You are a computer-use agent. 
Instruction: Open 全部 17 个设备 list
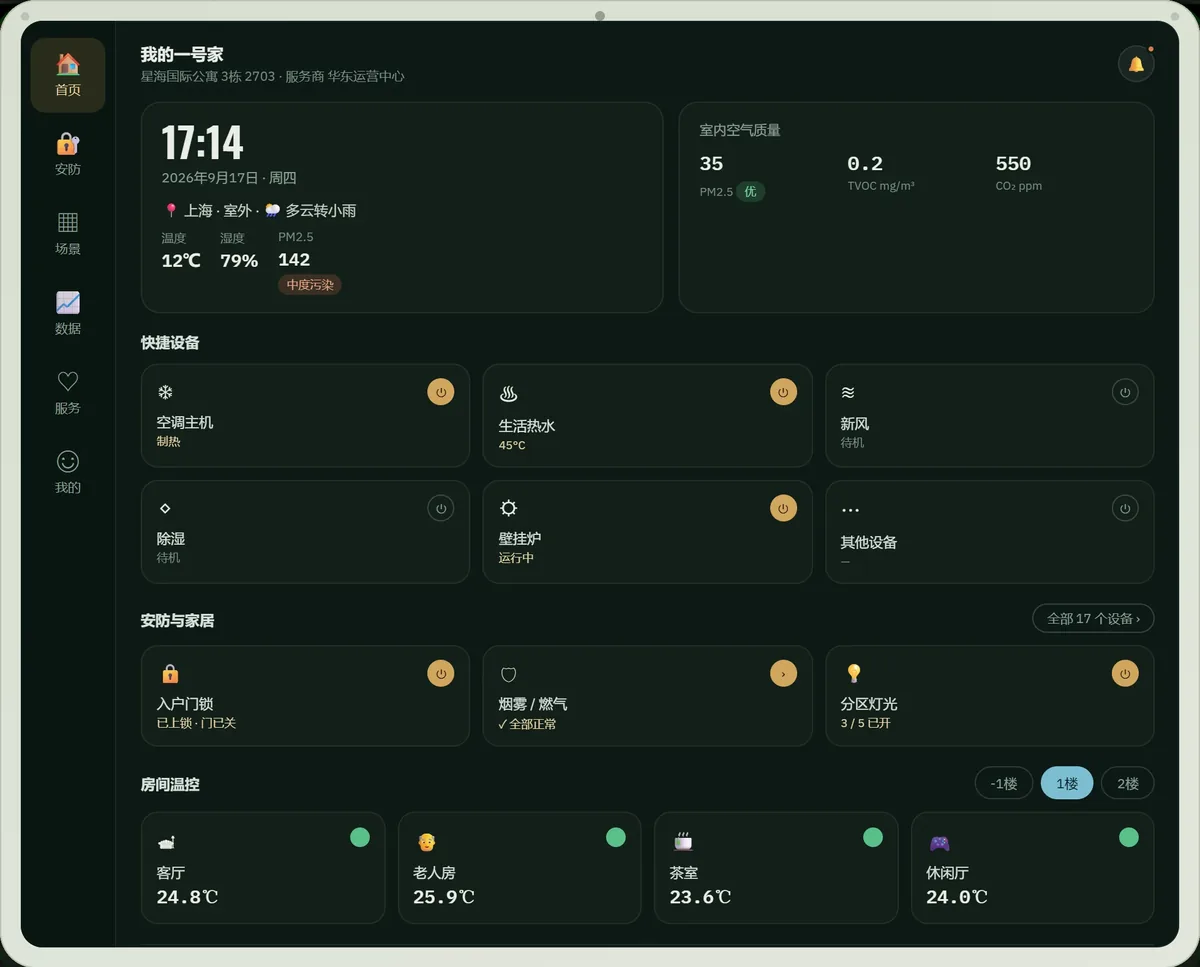tap(1093, 619)
